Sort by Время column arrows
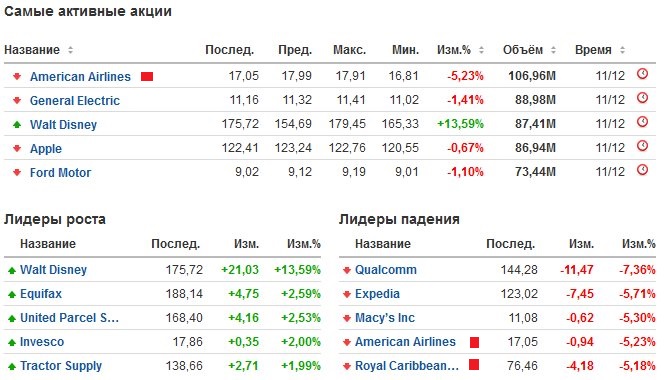Screen dimensions: 665x380 pyautogui.click(x=622, y=50)
